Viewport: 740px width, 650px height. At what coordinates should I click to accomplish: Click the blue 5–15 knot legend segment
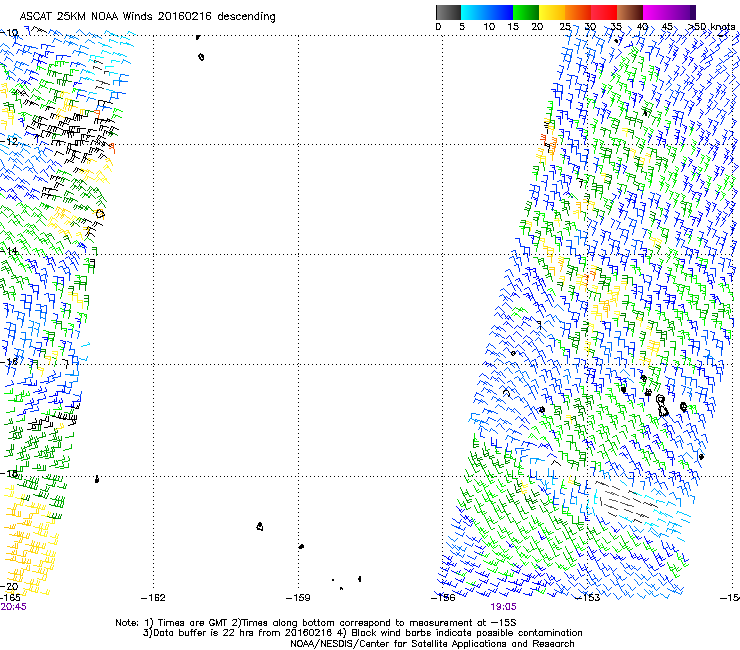pyautogui.click(x=487, y=12)
